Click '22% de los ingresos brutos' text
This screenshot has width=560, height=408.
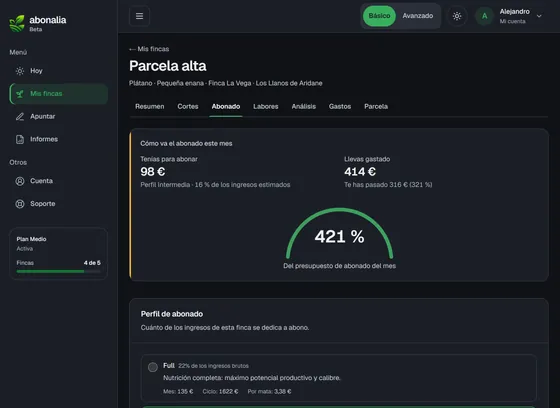[x=213, y=366]
